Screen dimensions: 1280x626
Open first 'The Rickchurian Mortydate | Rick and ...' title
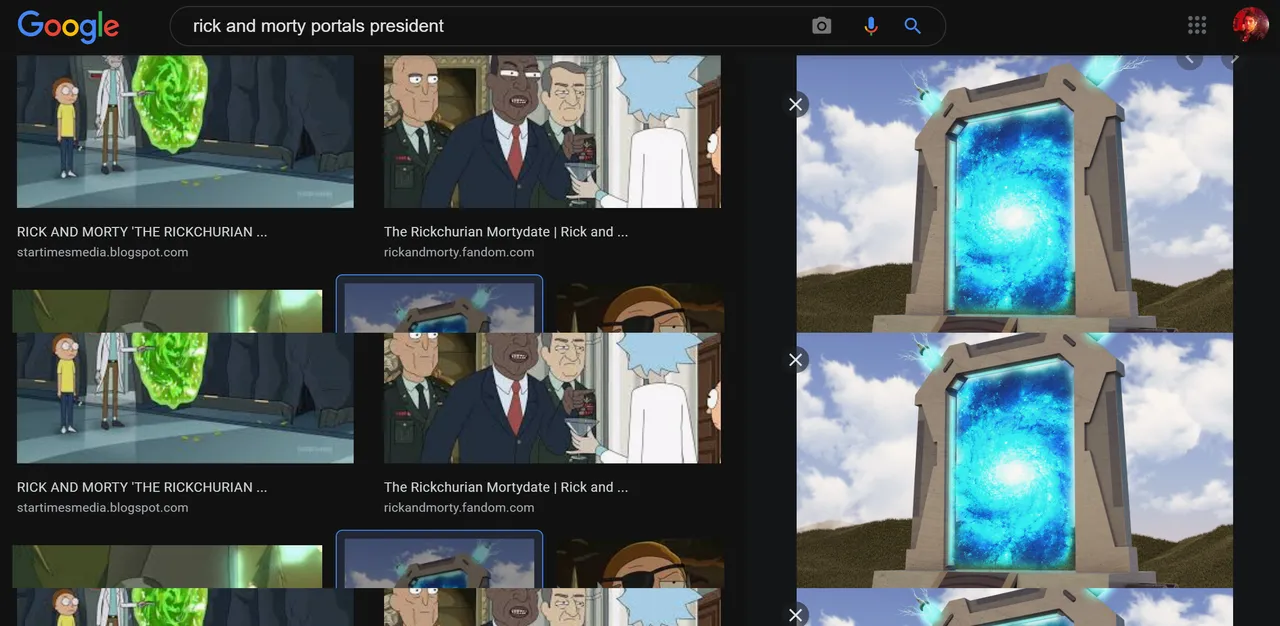pos(506,232)
